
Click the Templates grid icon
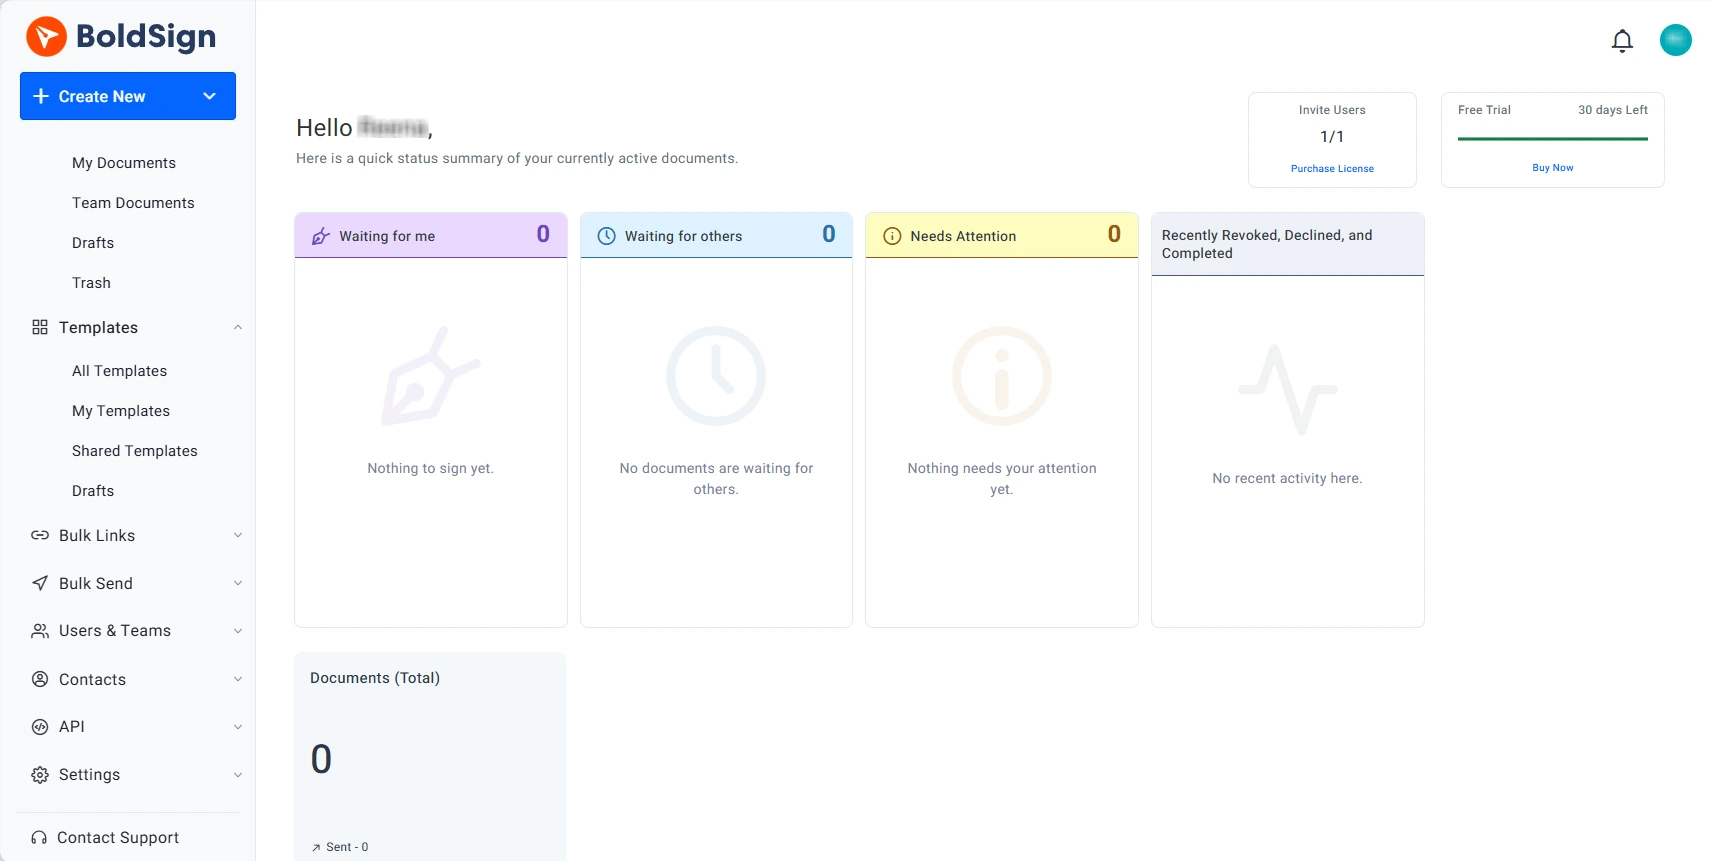pos(40,327)
